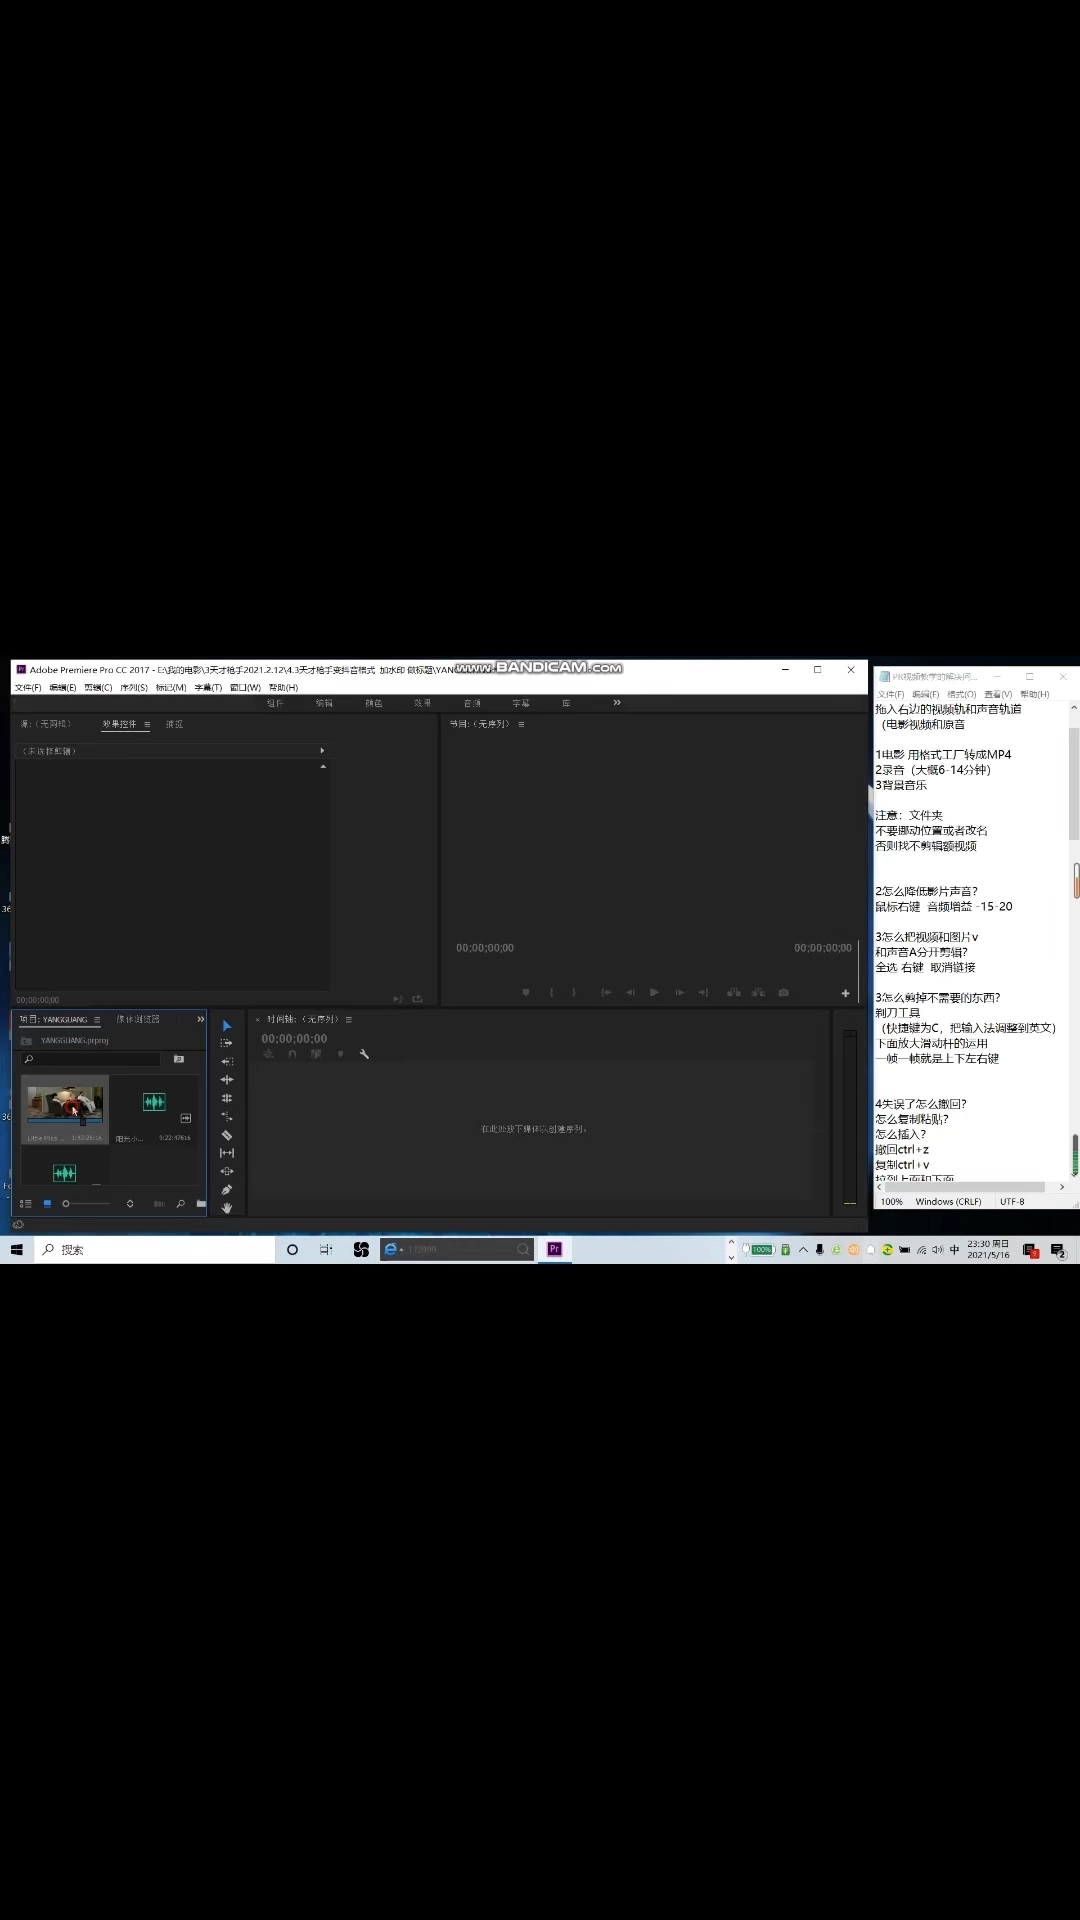Screen dimensions: 1080x1920
Task: Toggle add marker in timeline header
Action: click(x=340, y=1054)
